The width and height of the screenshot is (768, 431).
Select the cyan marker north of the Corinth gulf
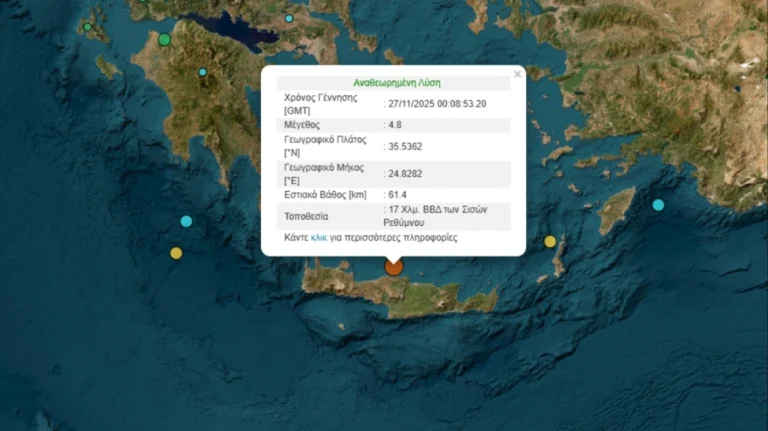coord(289,19)
